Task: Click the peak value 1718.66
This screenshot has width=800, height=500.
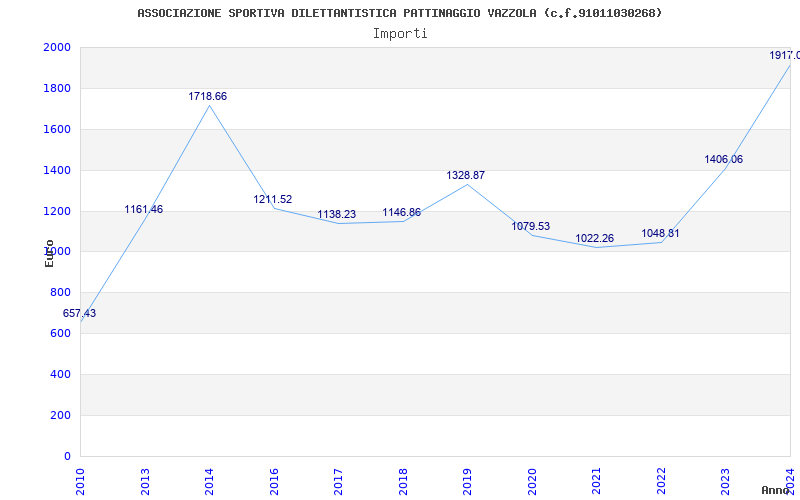Action: (x=208, y=96)
